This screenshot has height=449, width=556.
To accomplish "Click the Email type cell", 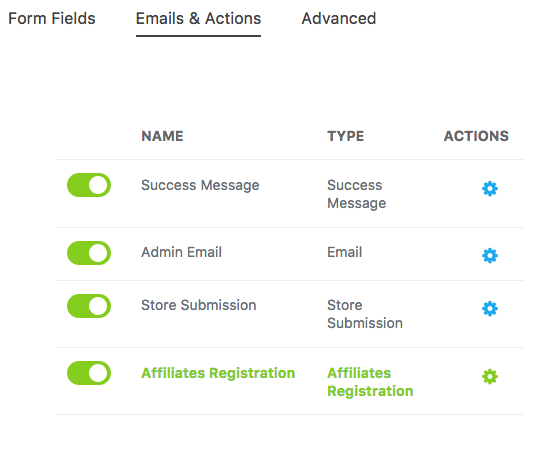I will point(345,252).
